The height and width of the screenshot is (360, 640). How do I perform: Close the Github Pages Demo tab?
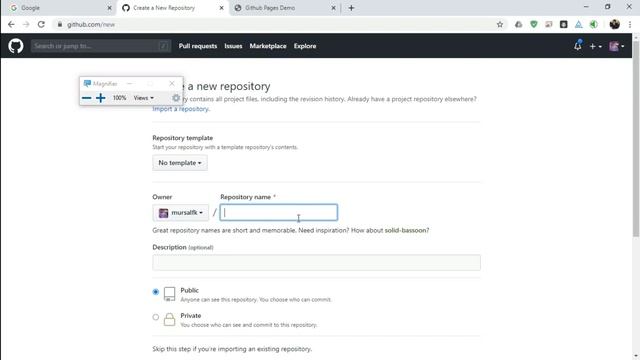tap(333, 8)
